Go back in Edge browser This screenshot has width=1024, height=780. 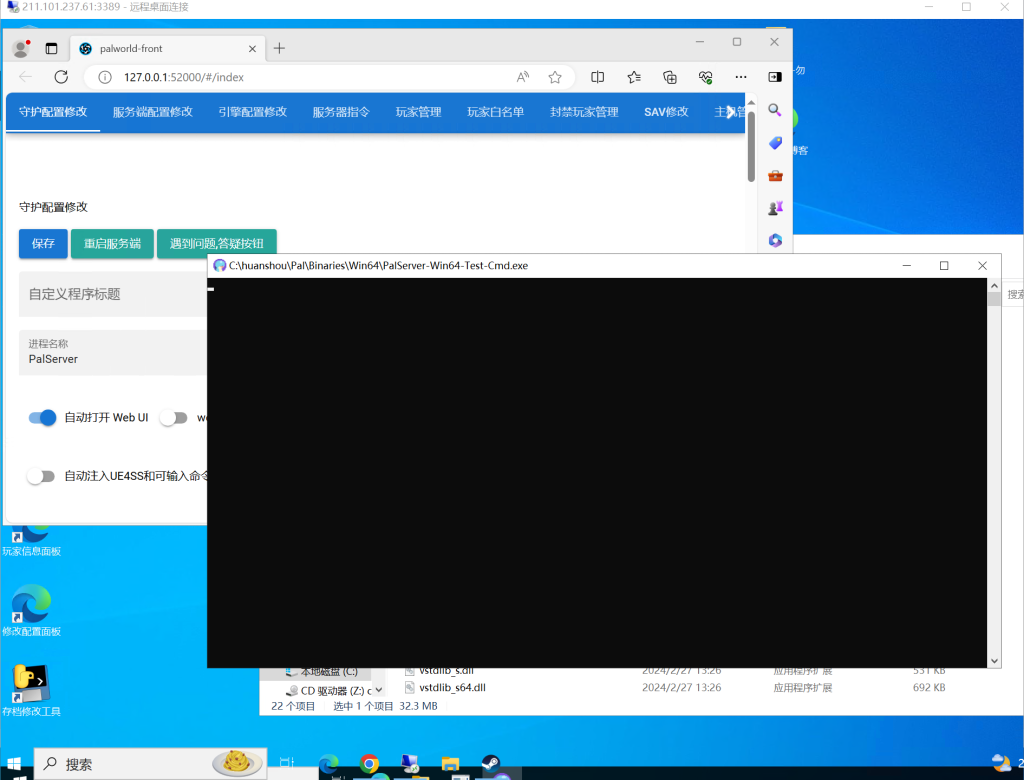click(25, 77)
